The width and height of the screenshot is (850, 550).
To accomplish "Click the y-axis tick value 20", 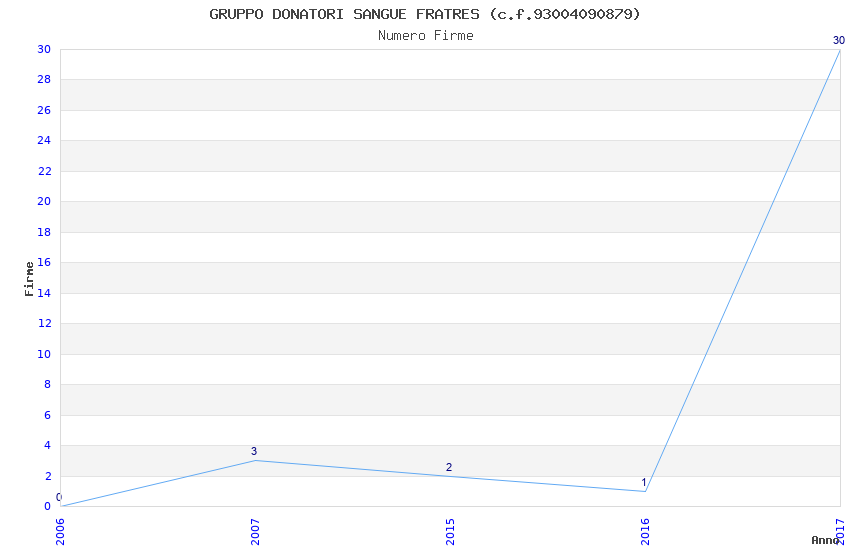I will tap(44, 201).
